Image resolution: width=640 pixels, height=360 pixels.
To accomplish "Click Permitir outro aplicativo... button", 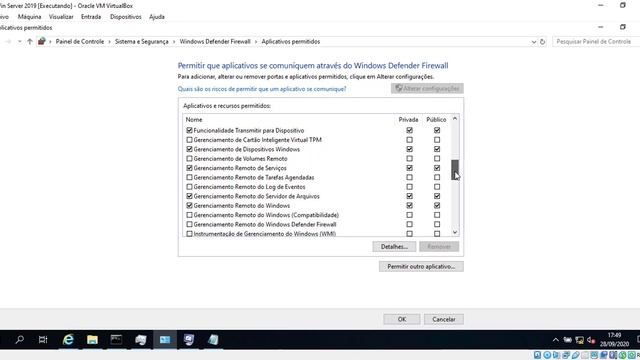I will coord(421,267).
